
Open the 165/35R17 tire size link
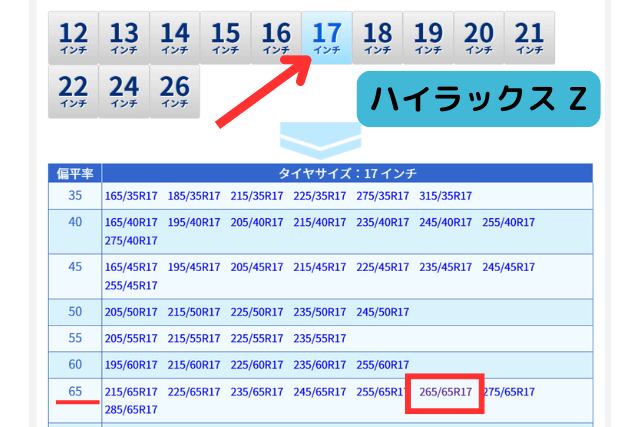tap(130, 195)
